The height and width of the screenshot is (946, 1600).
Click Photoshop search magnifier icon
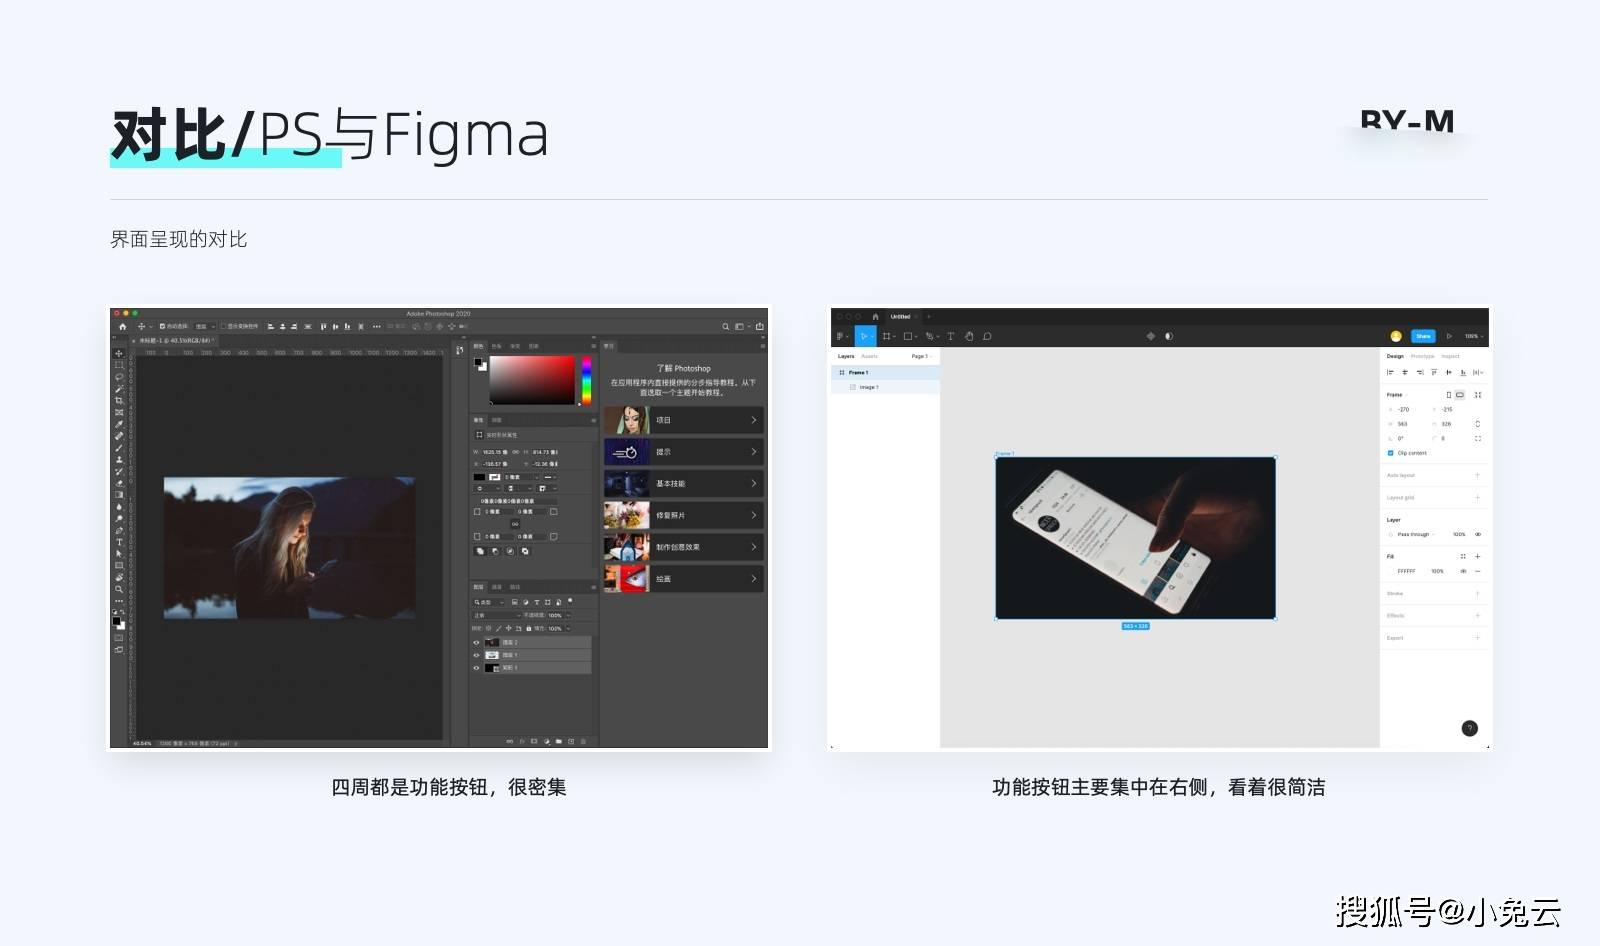point(726,326)
